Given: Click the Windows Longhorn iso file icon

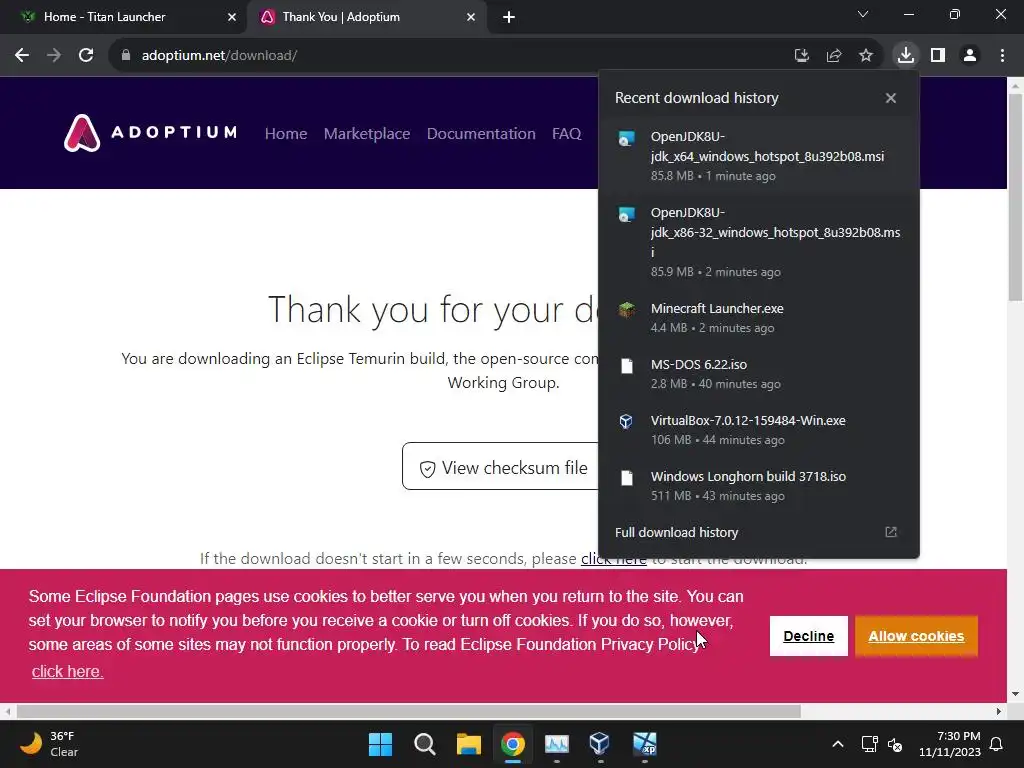Looking at the screenshot, I should (x=626, y=477).
